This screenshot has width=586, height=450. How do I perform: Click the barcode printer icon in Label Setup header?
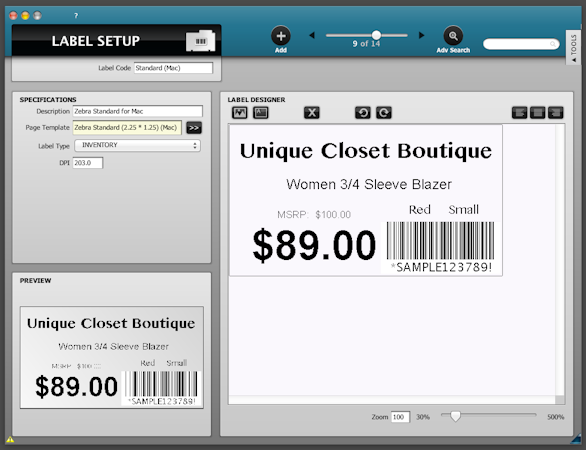(x=201, y=41)
